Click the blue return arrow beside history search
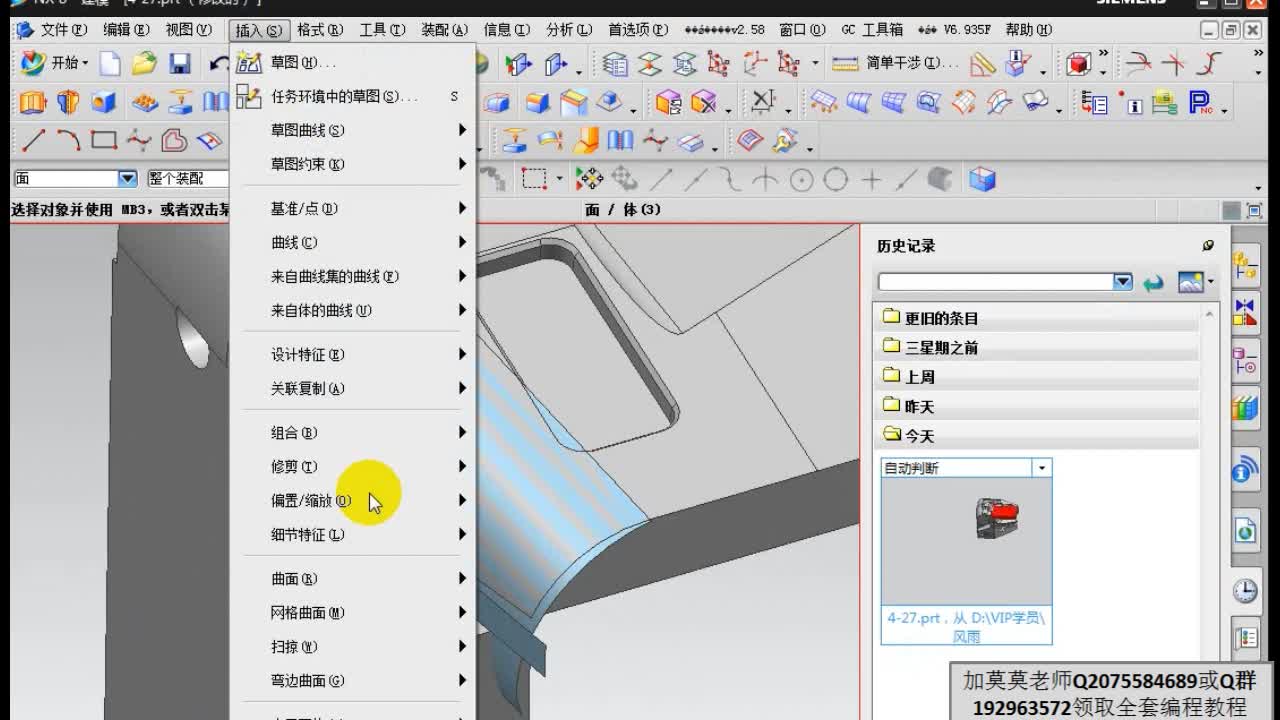 1153,282
